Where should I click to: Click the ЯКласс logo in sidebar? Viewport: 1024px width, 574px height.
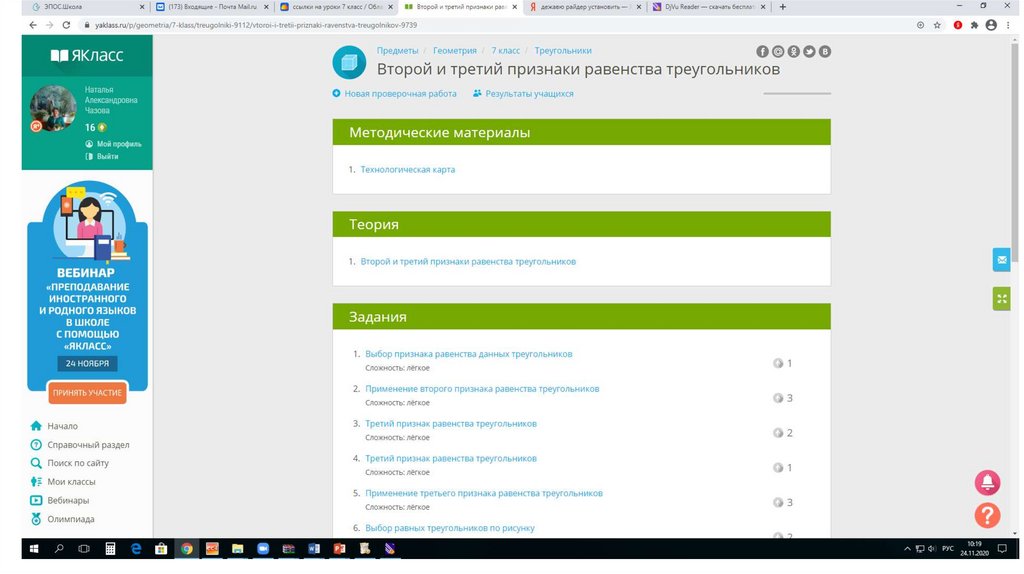87,56
